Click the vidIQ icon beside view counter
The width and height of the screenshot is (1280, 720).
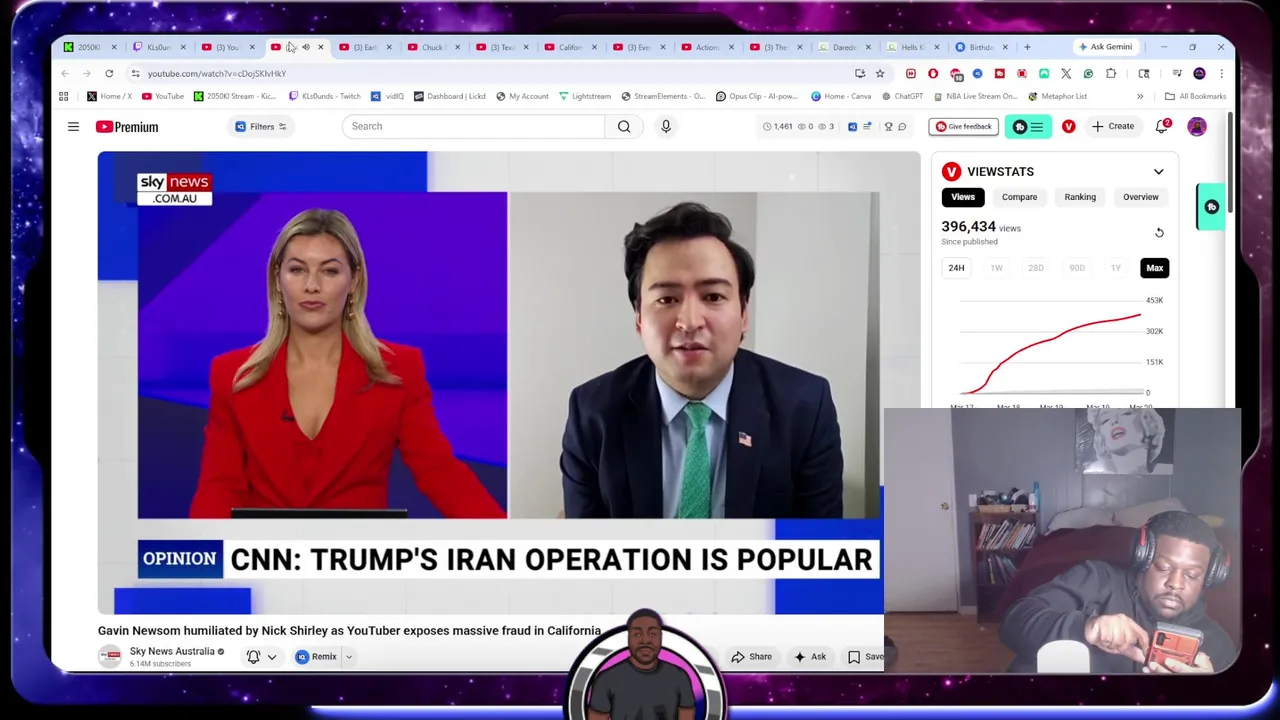pyautogui.click(x=852, y=126)
